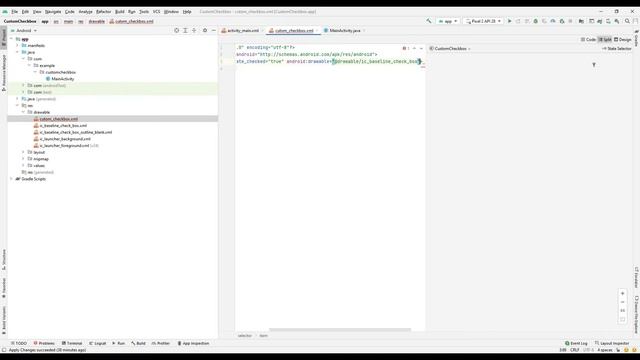Open the Android project view dropdown

coord(24,31)
